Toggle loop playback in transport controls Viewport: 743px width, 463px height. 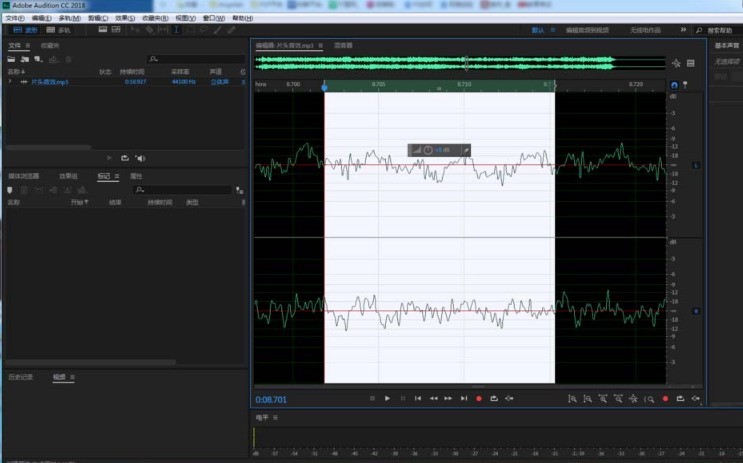click(494, 399)
